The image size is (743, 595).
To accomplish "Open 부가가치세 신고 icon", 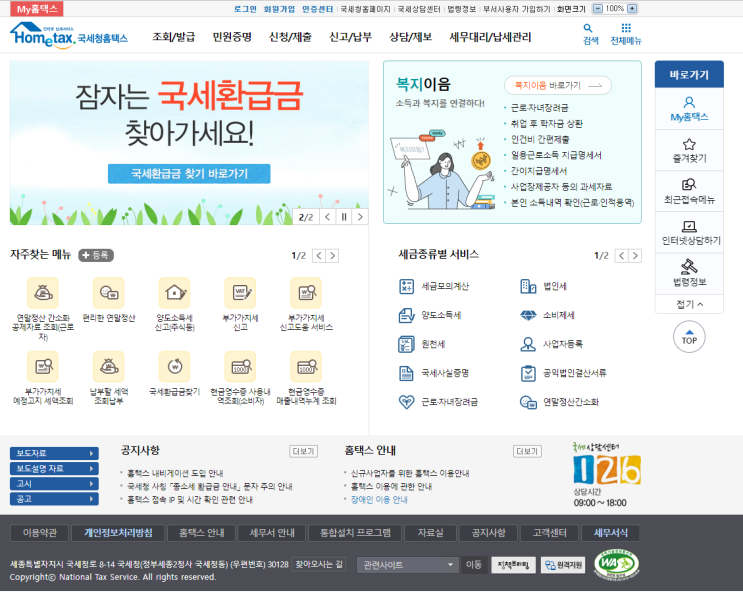I will point(240,293).
